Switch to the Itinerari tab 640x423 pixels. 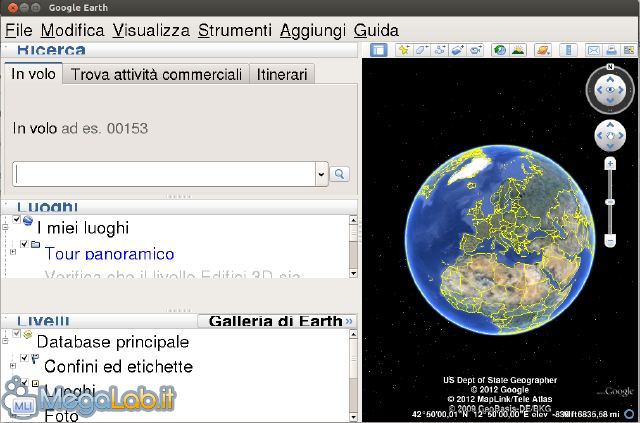[282, 75]
